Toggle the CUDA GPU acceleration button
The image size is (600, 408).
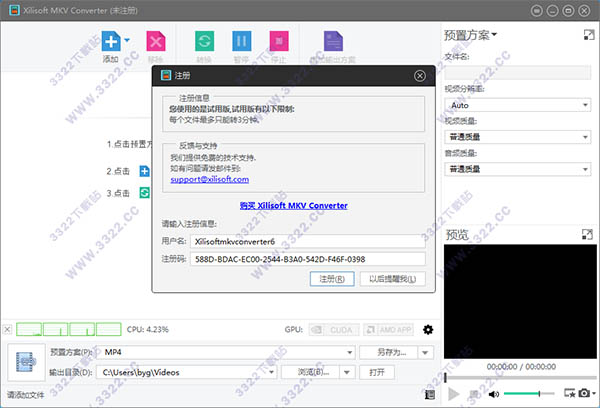click(x=334, y=330)
